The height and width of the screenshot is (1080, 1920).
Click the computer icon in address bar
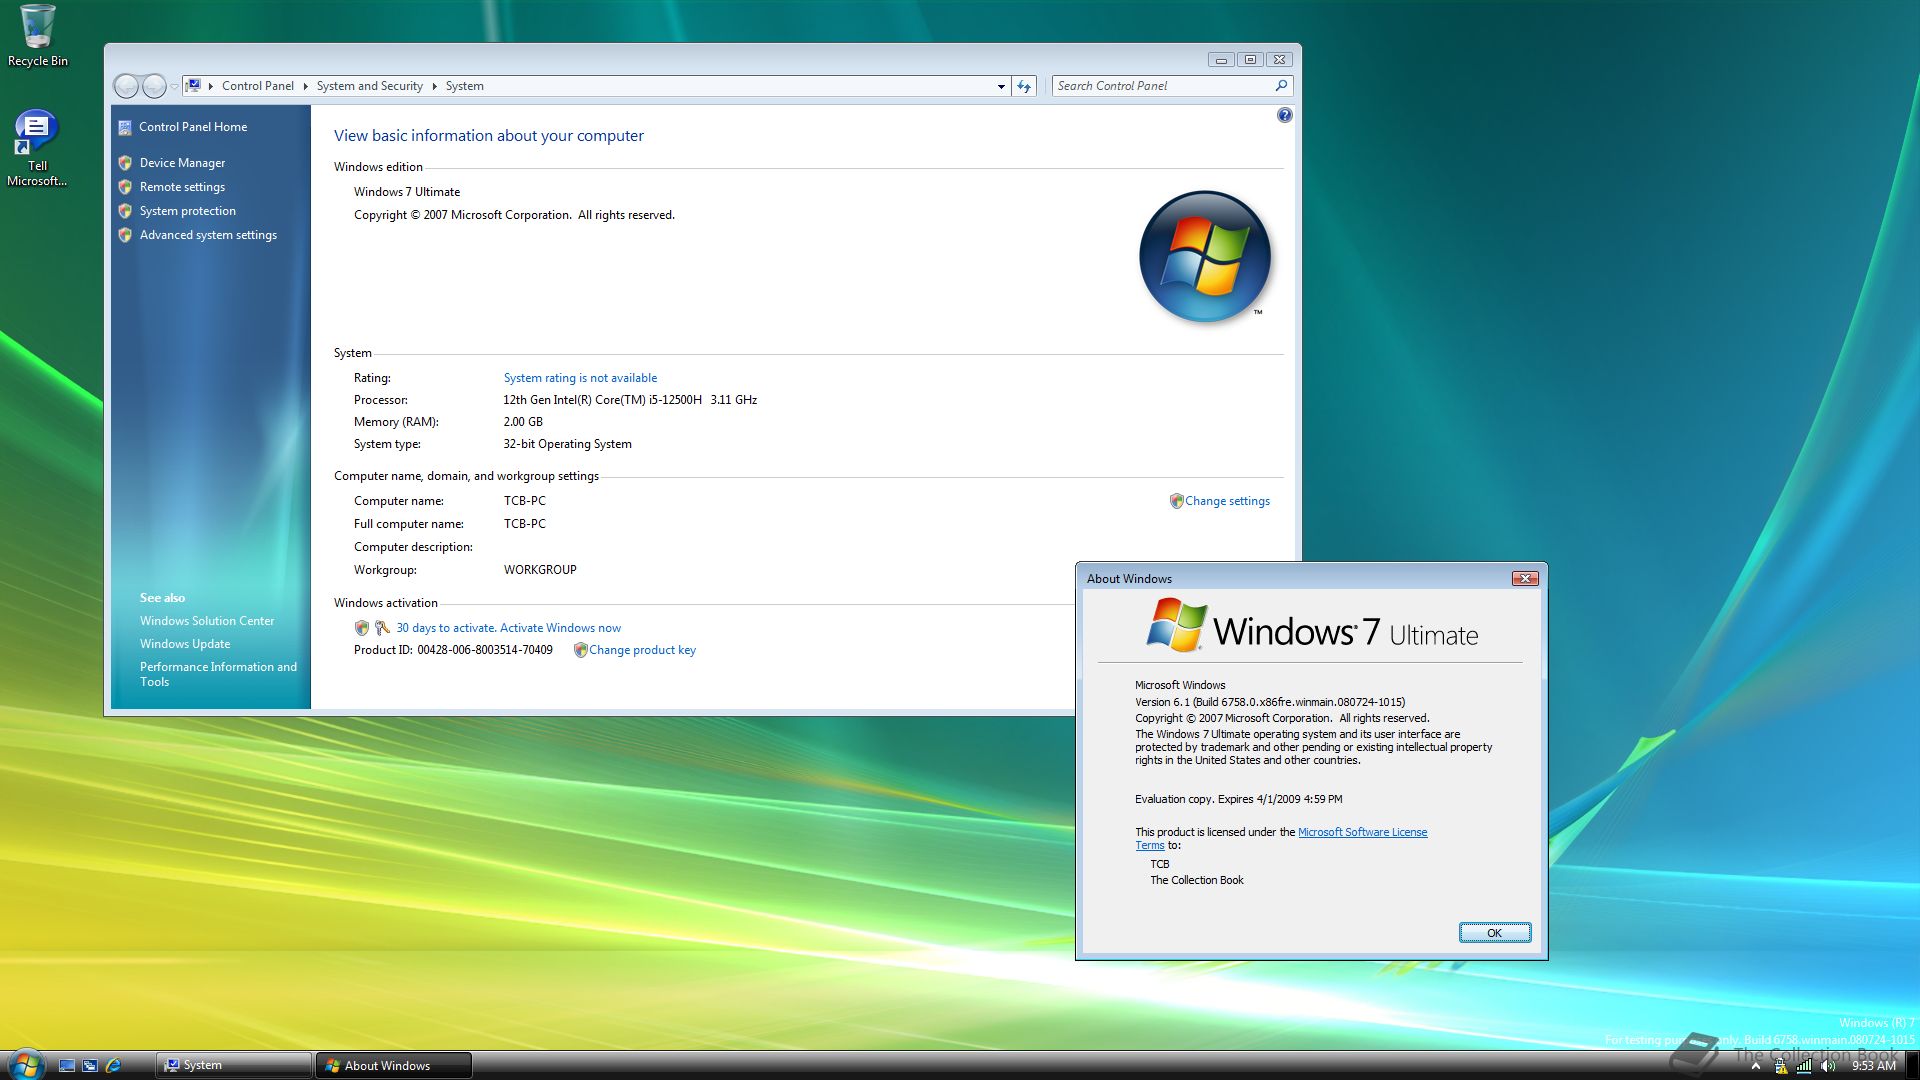click(x=193, y=86)
